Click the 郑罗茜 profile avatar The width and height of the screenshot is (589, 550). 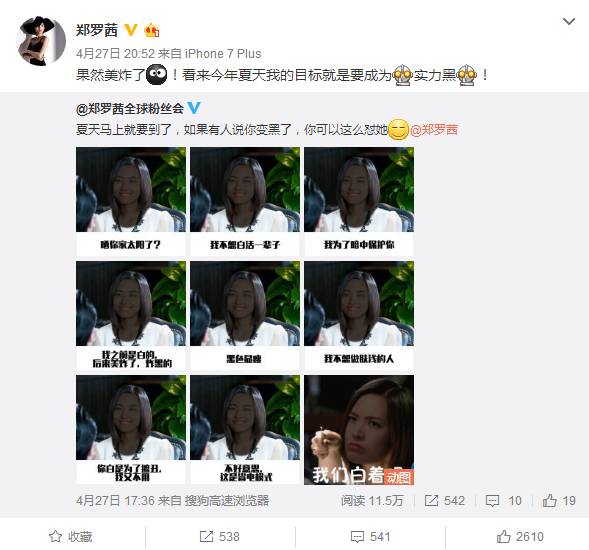click(41, 41)
